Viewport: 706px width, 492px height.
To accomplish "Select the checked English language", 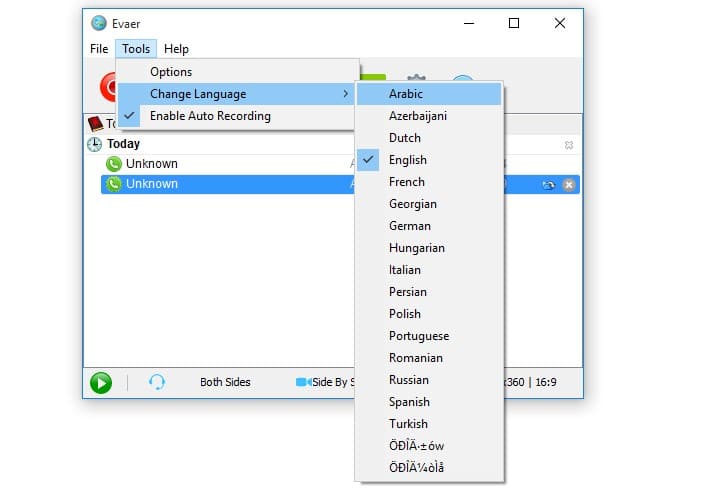I will pos(408,160).
